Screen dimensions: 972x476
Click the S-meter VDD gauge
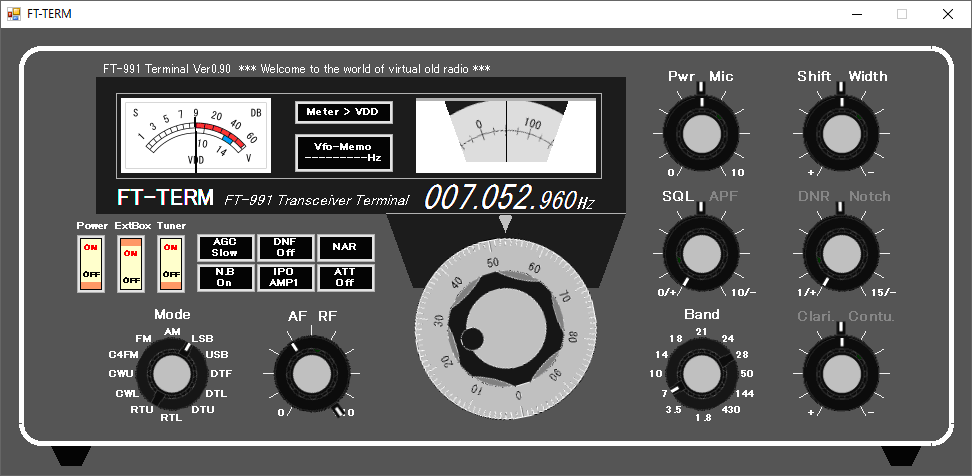coord(196,136)
